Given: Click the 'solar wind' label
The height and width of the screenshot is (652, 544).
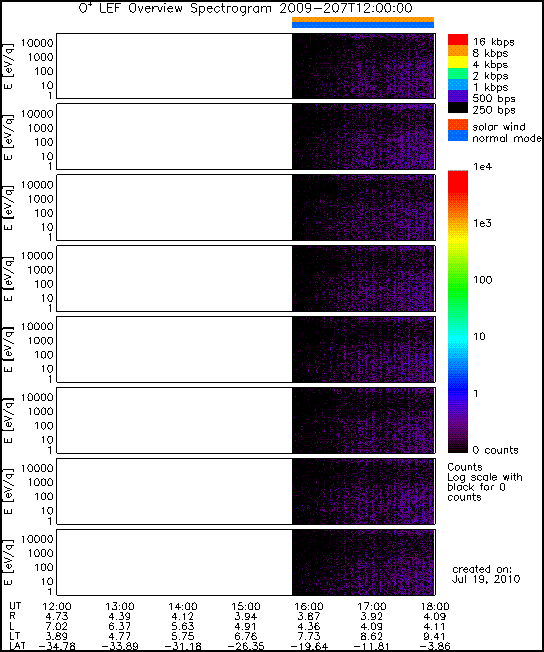Looking at the screenshot, I should point(499,127).
